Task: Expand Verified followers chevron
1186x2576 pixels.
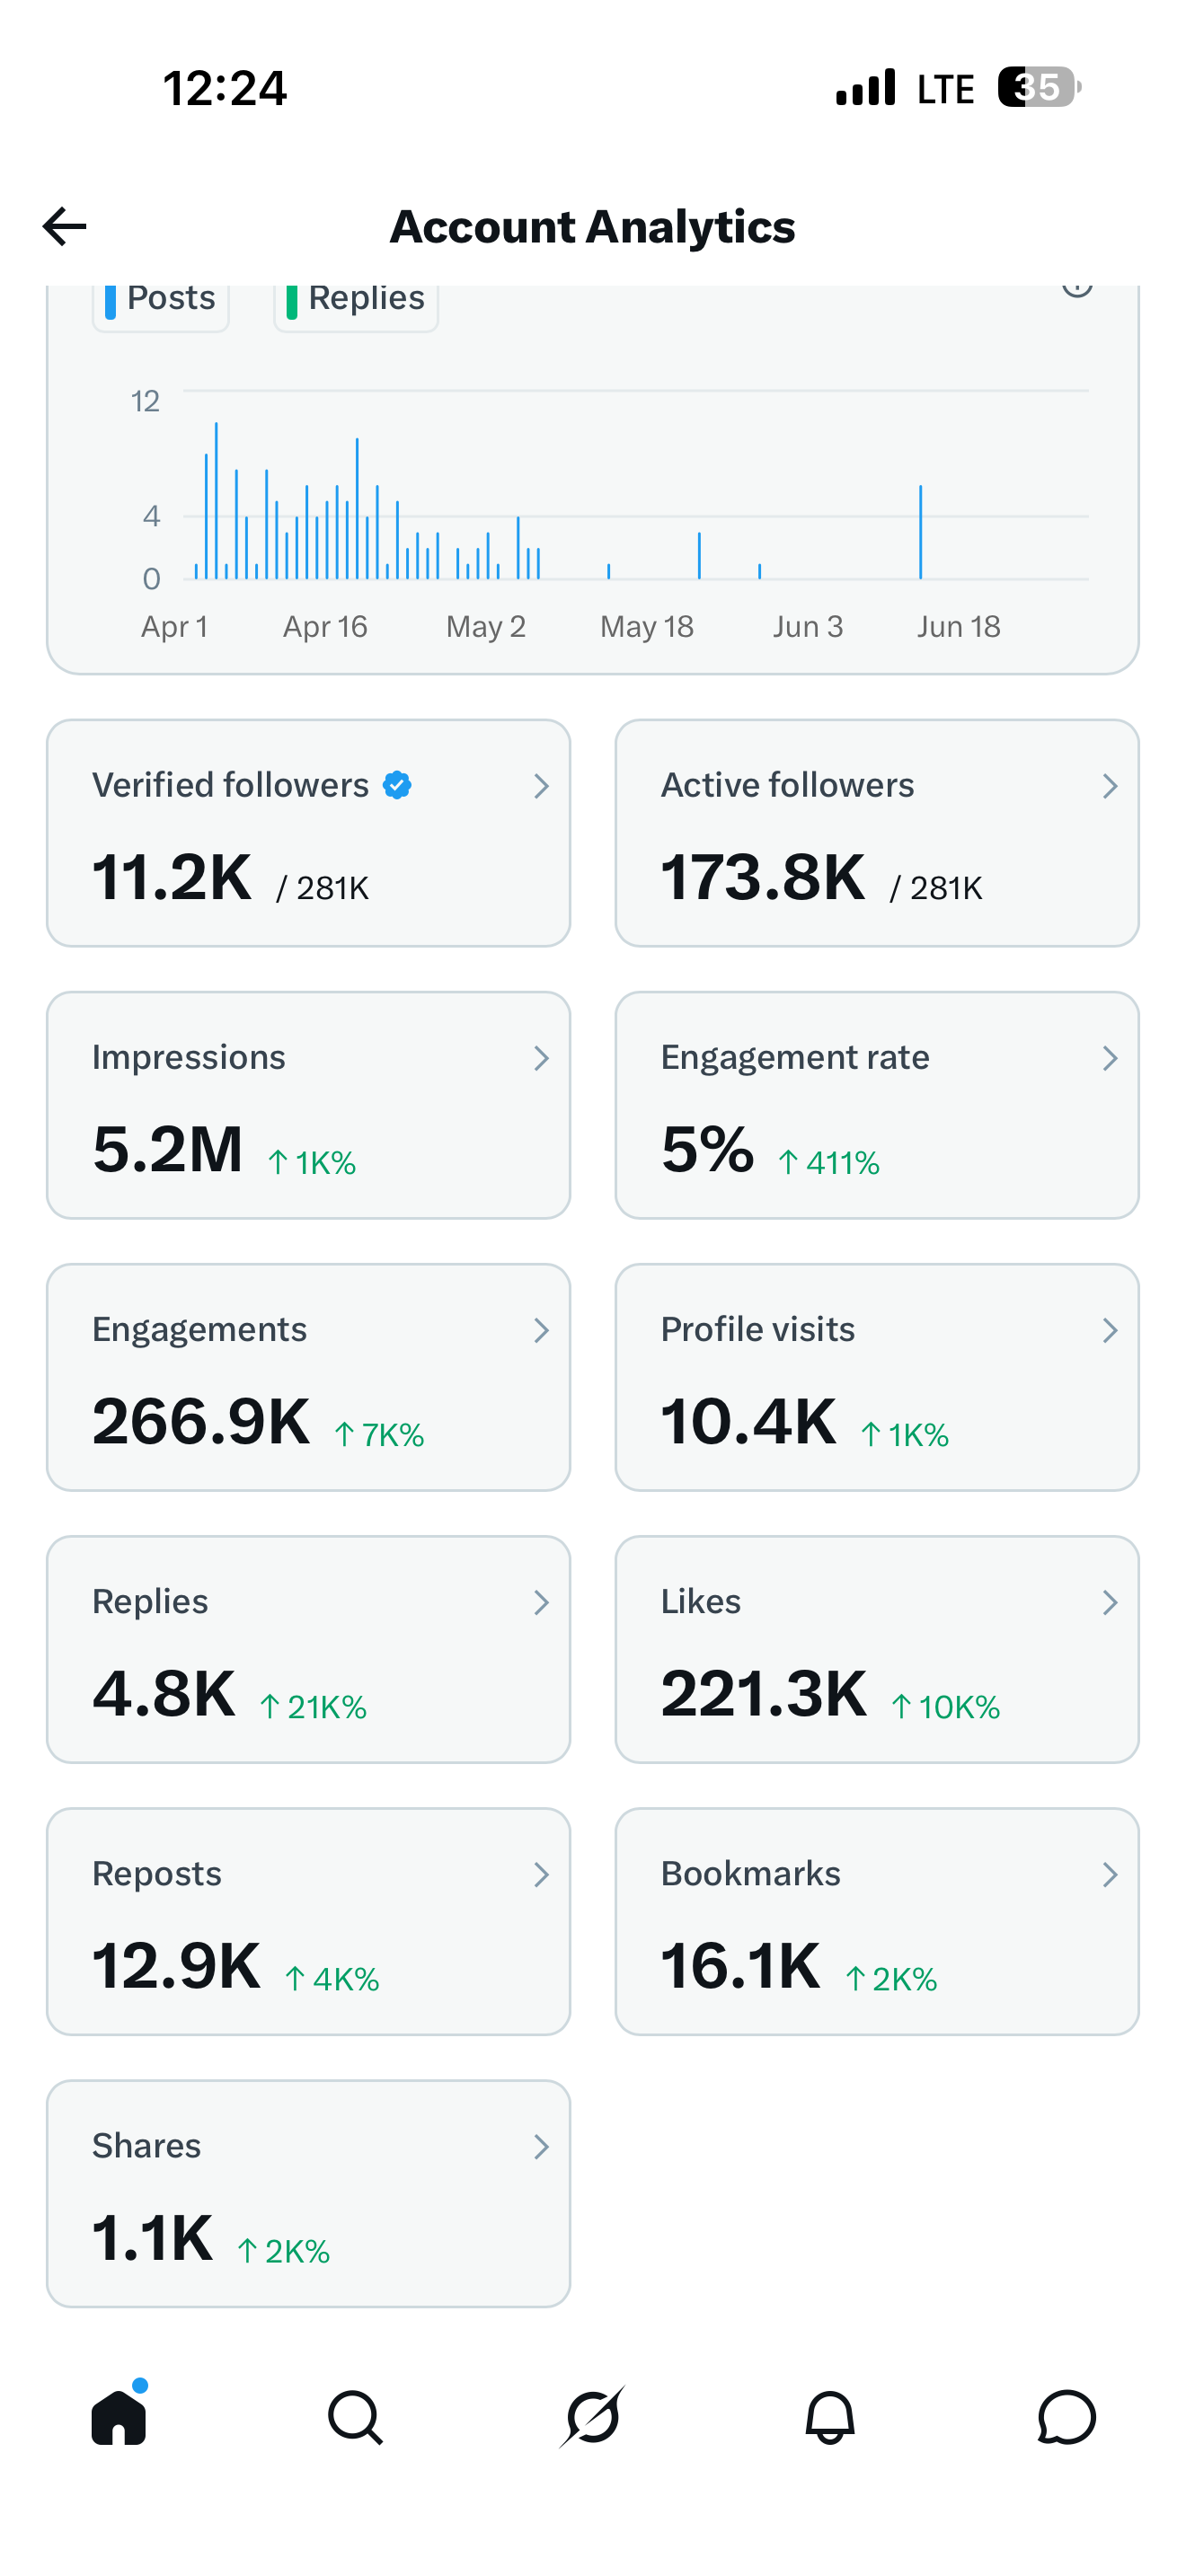Action: (x=541, y=786)
